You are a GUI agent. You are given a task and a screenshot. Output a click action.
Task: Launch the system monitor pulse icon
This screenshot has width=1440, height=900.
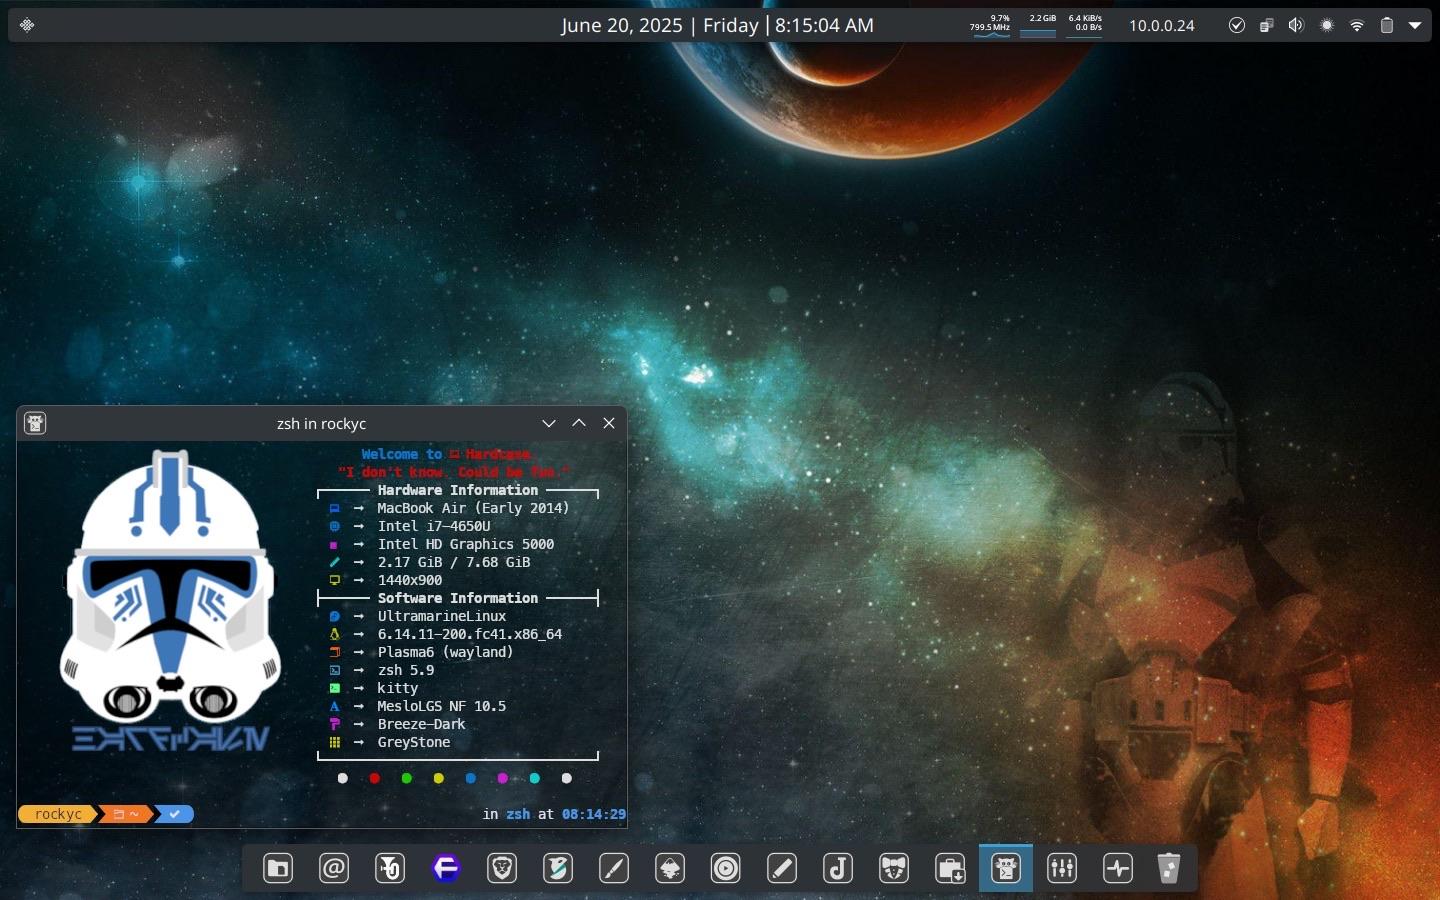pos(1118,868)
